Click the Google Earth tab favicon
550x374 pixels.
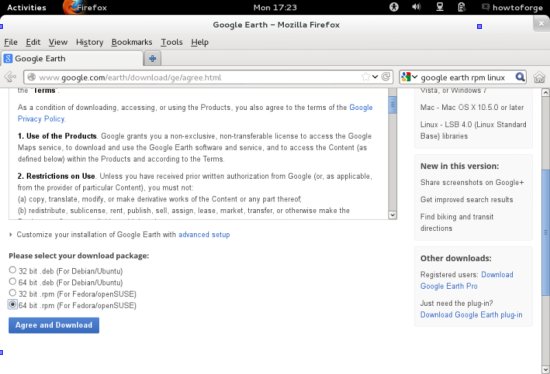pyautogui.click(x=8, y=59)
